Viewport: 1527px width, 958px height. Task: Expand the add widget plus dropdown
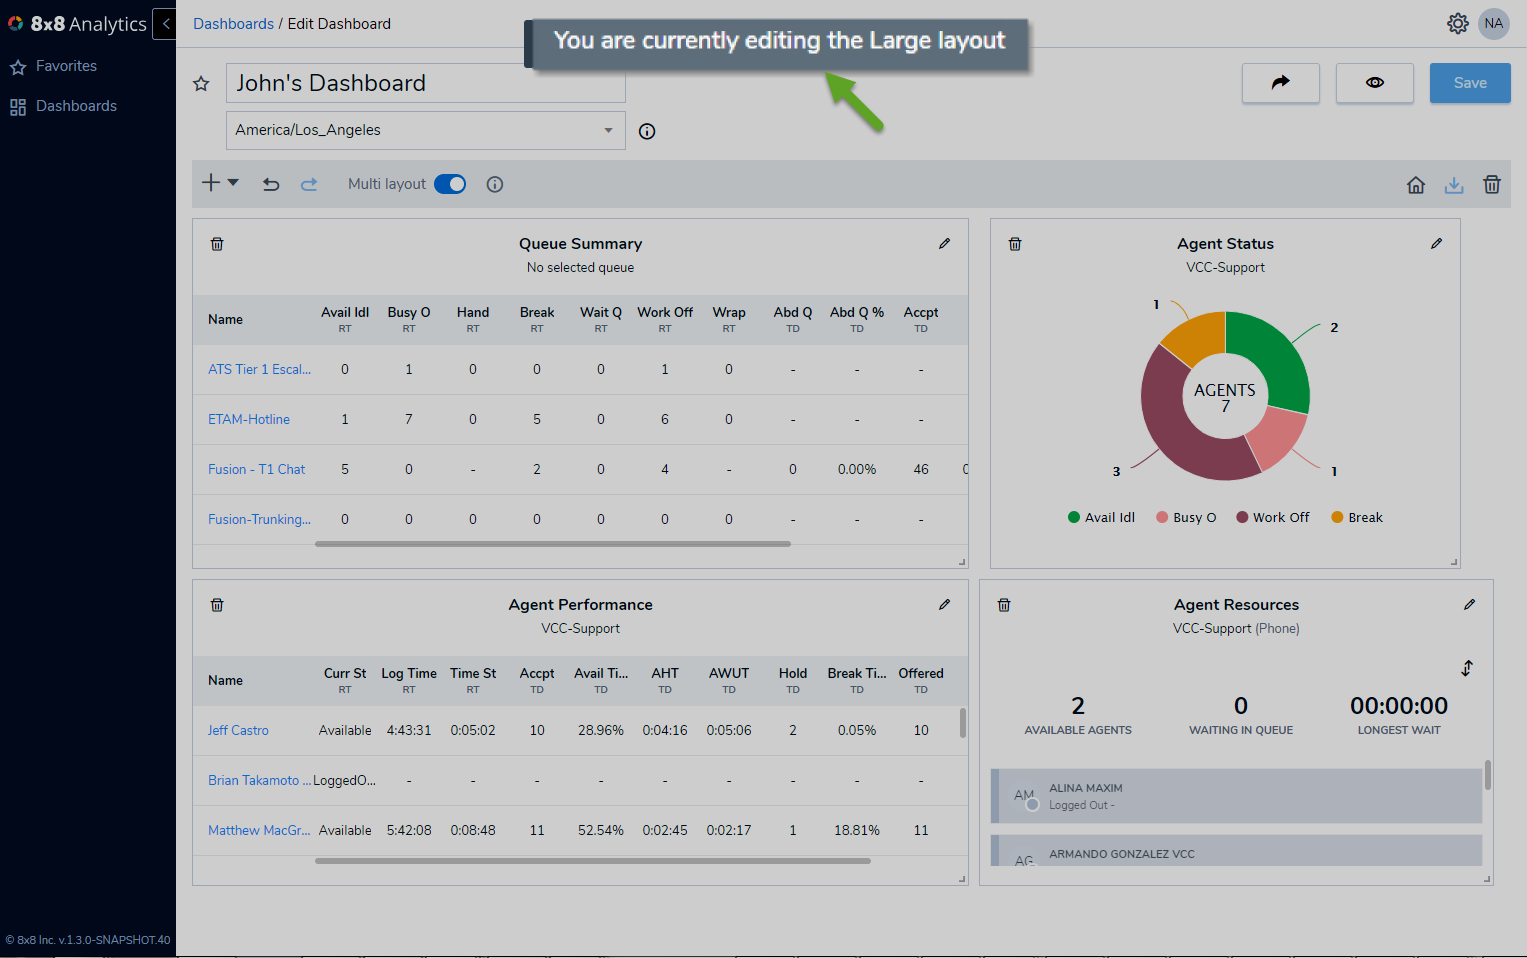[x=220, y=183]
